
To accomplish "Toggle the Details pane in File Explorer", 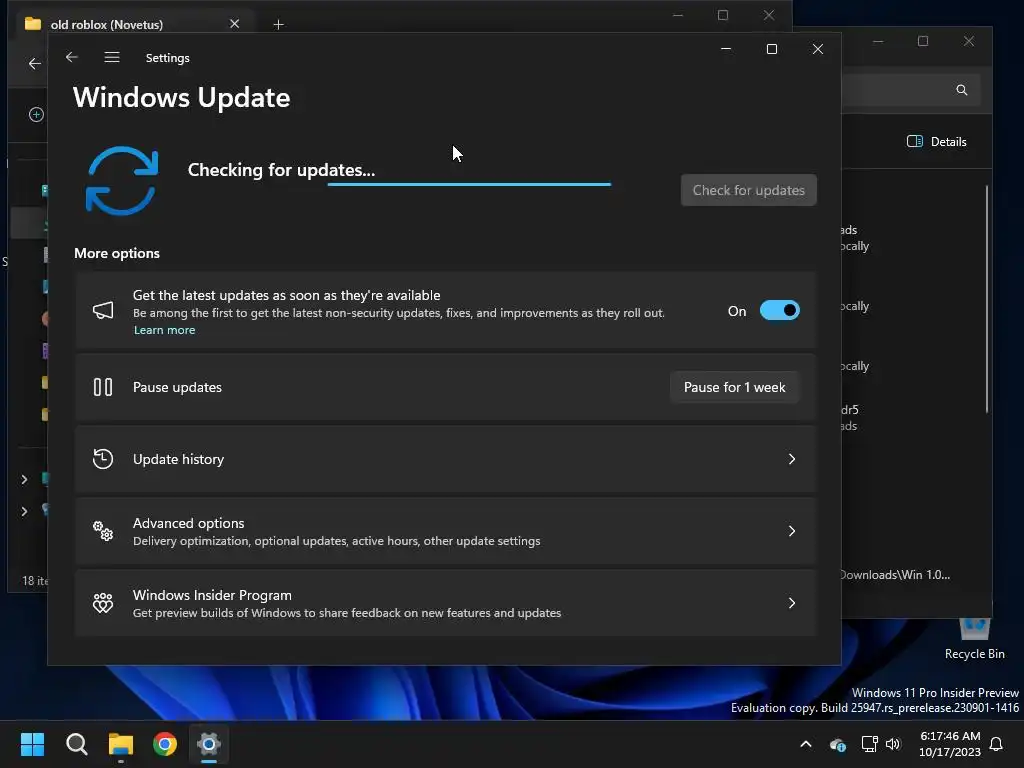I will coord(936,142).
